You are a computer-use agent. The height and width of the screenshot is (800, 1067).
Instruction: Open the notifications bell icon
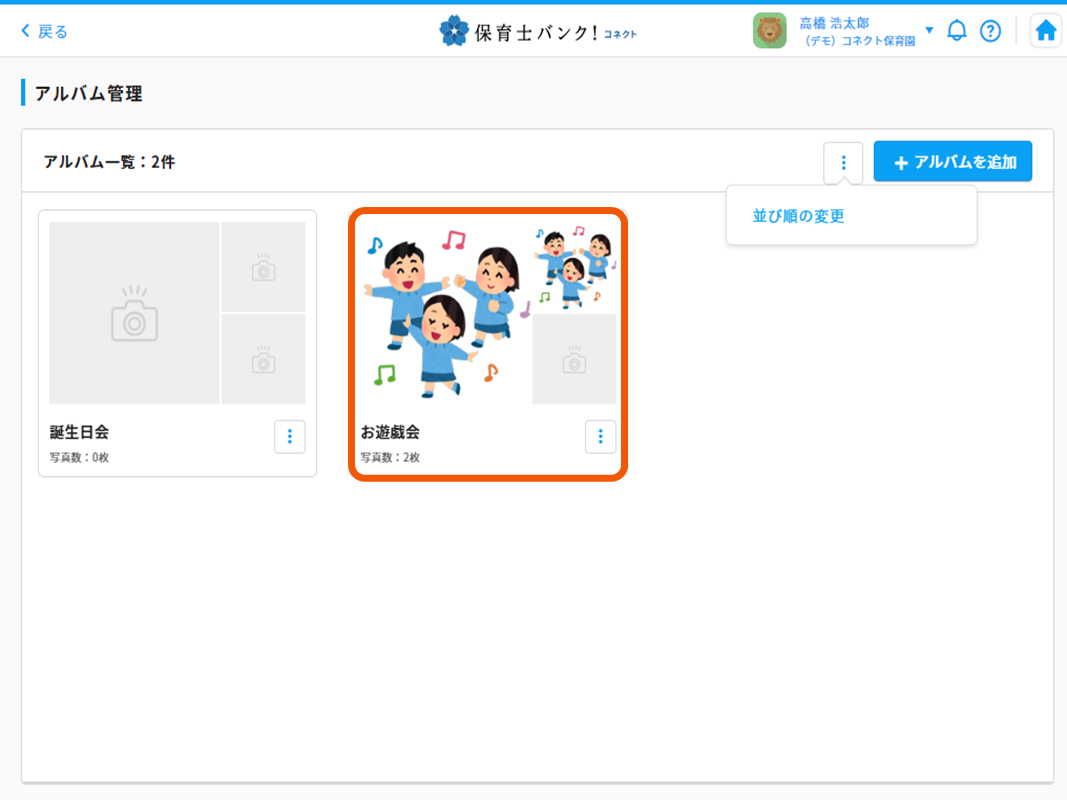click(956, 31)
